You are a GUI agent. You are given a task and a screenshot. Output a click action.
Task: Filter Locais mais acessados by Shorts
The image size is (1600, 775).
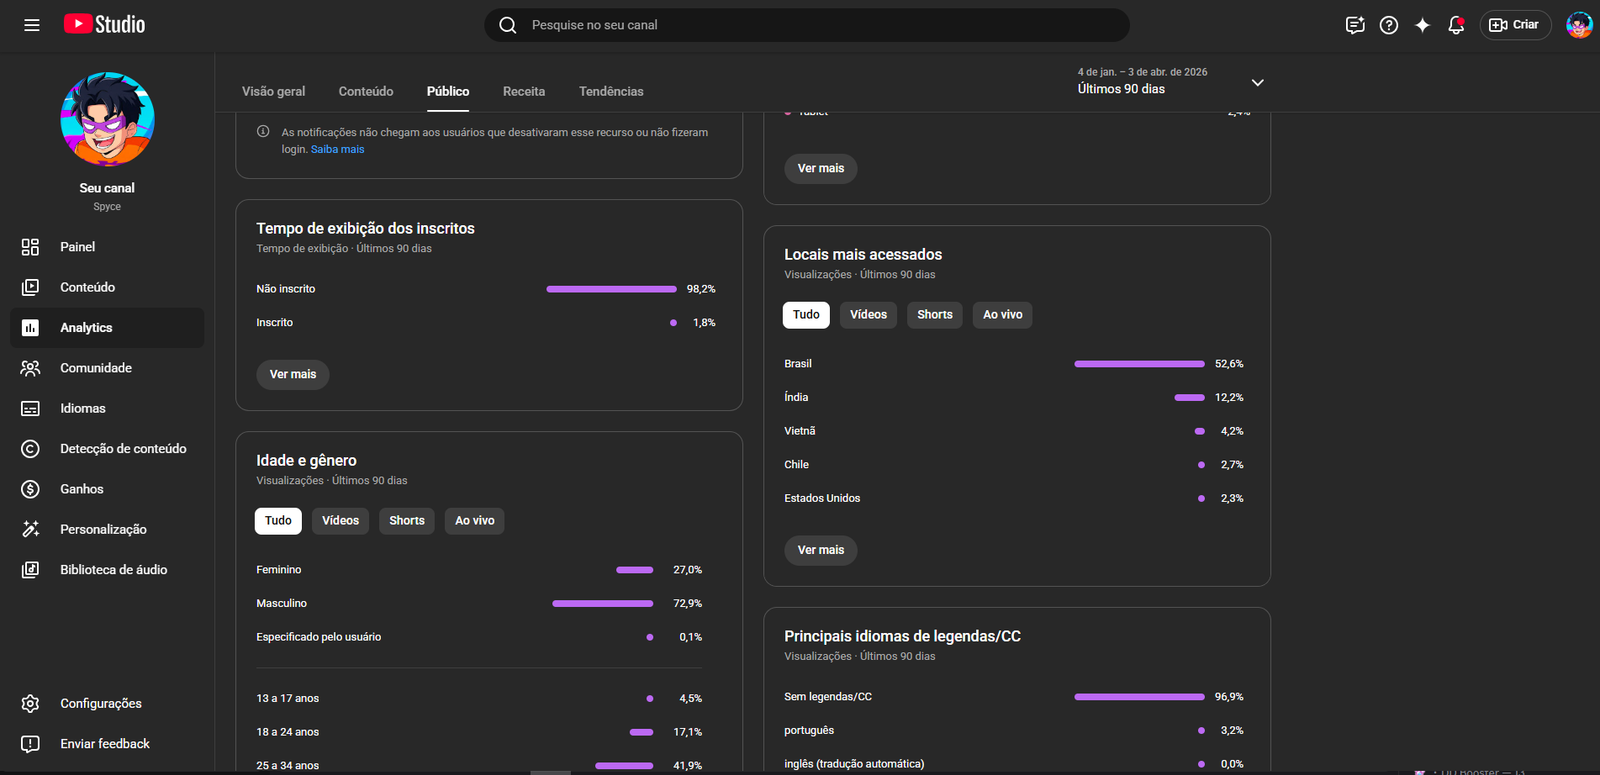coord(935,315)
